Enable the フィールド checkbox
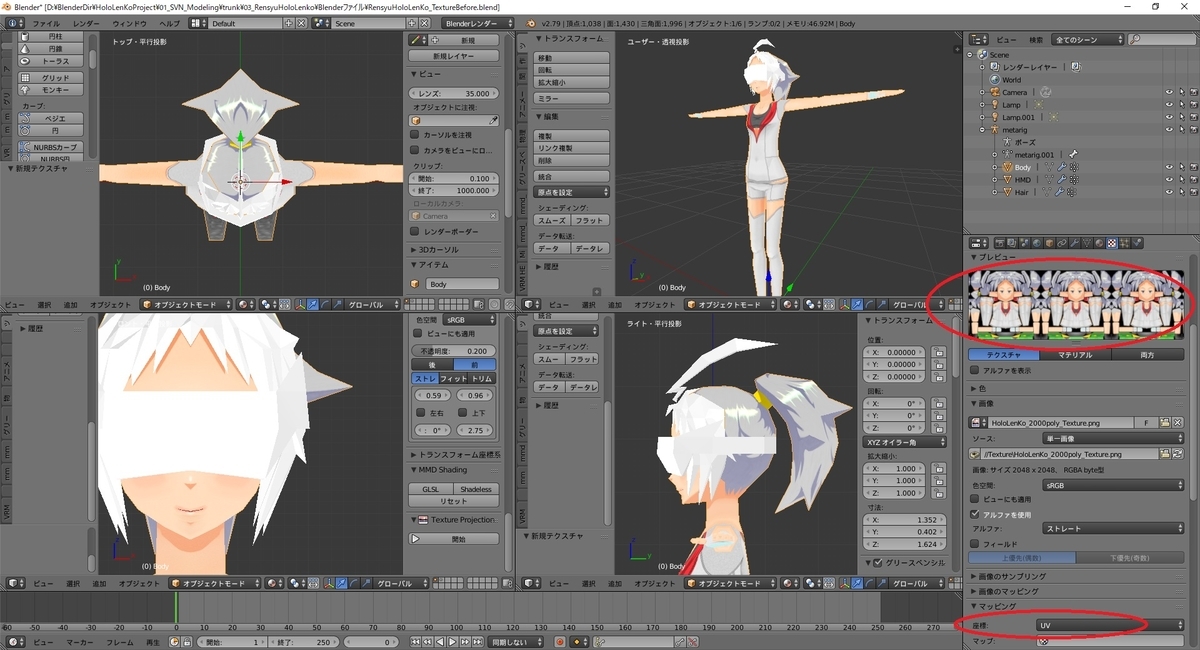The height and width of the screenshot is (650, 1200). tap(975, 543)
